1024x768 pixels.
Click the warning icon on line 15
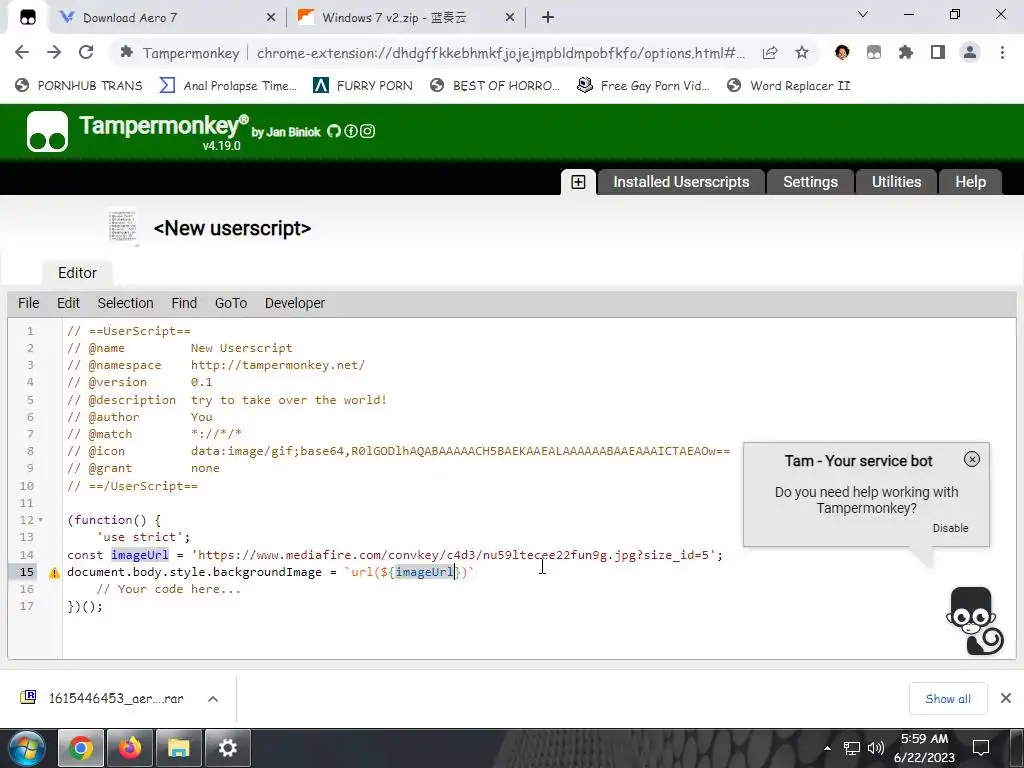click(x=54, y=573)
